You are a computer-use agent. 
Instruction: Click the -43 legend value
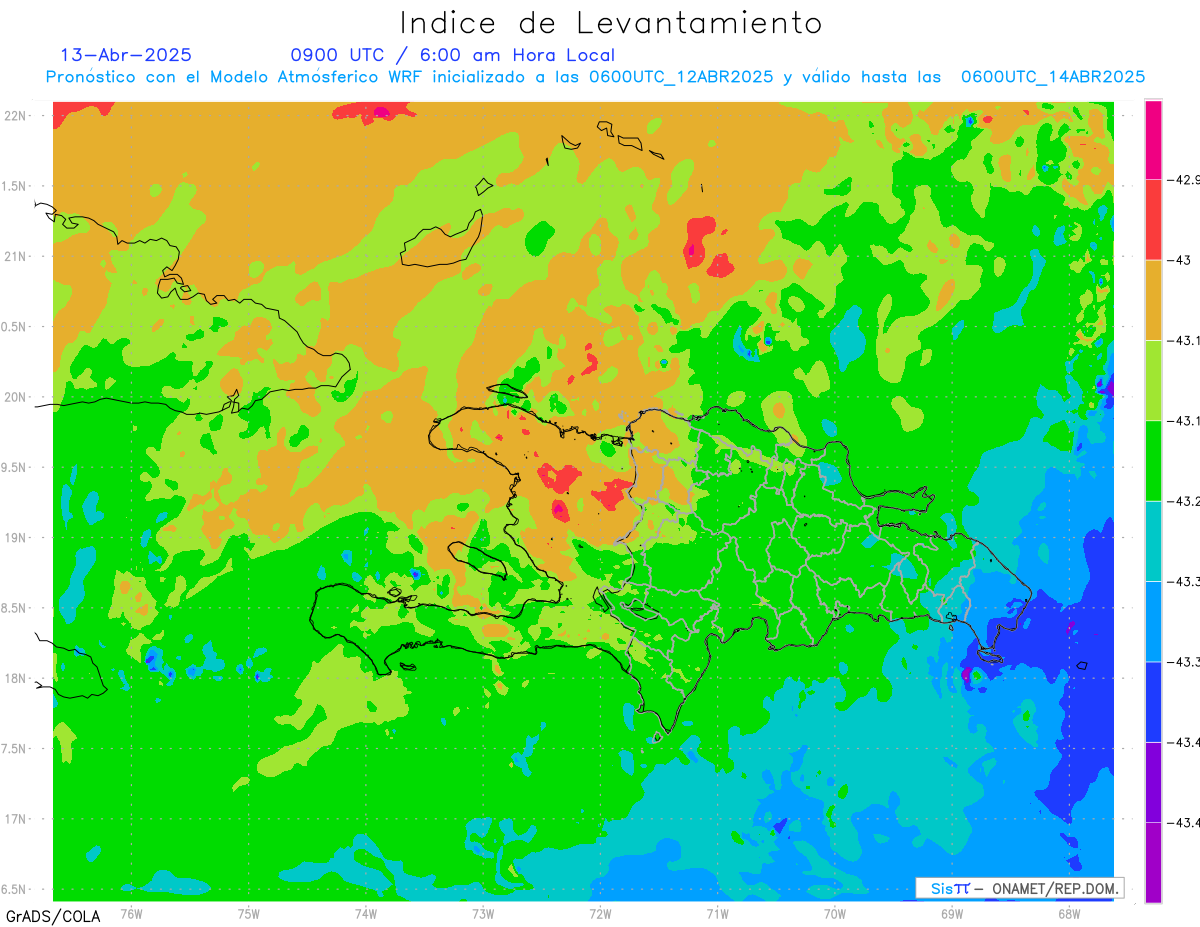pos(1180,260)
